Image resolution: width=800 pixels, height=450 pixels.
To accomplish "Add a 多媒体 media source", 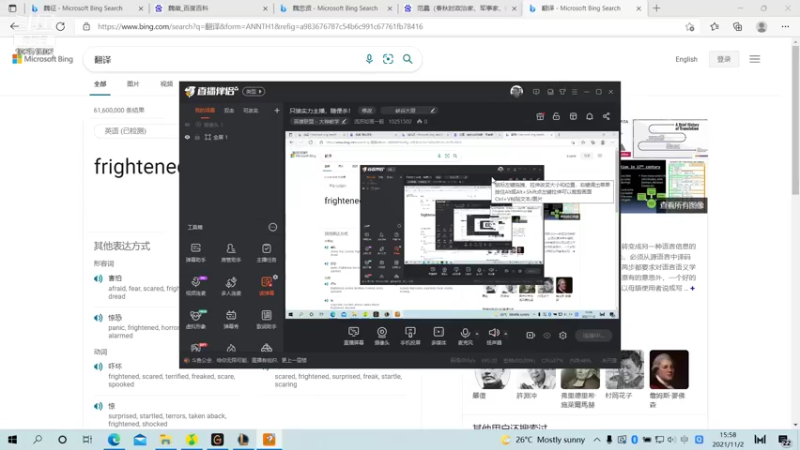I will [438, 336].
